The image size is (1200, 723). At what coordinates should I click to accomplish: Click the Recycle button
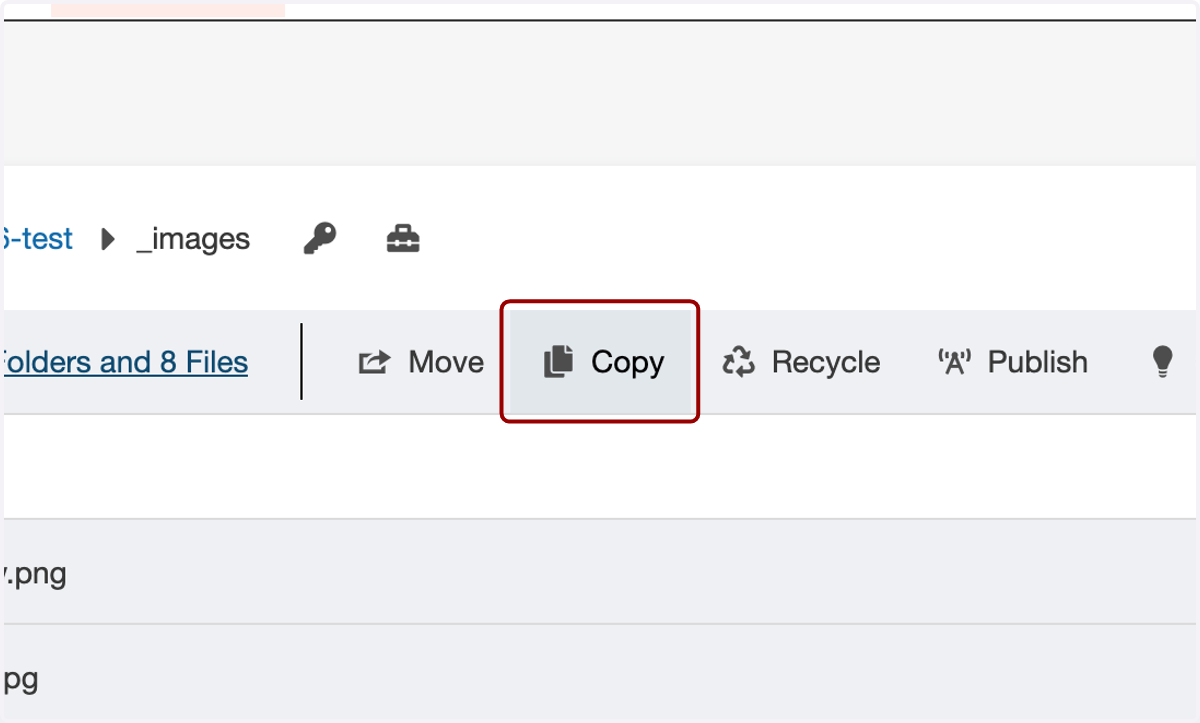coord(801,362)
